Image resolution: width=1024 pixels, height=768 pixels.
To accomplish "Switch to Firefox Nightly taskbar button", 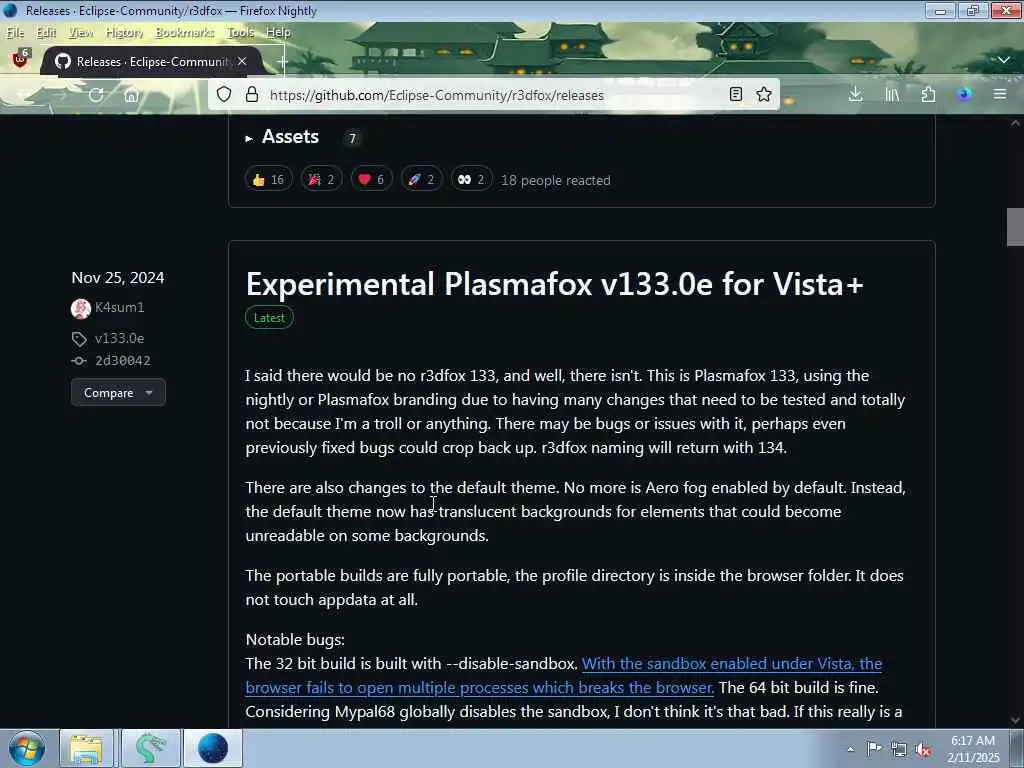I will pos(213,748).
